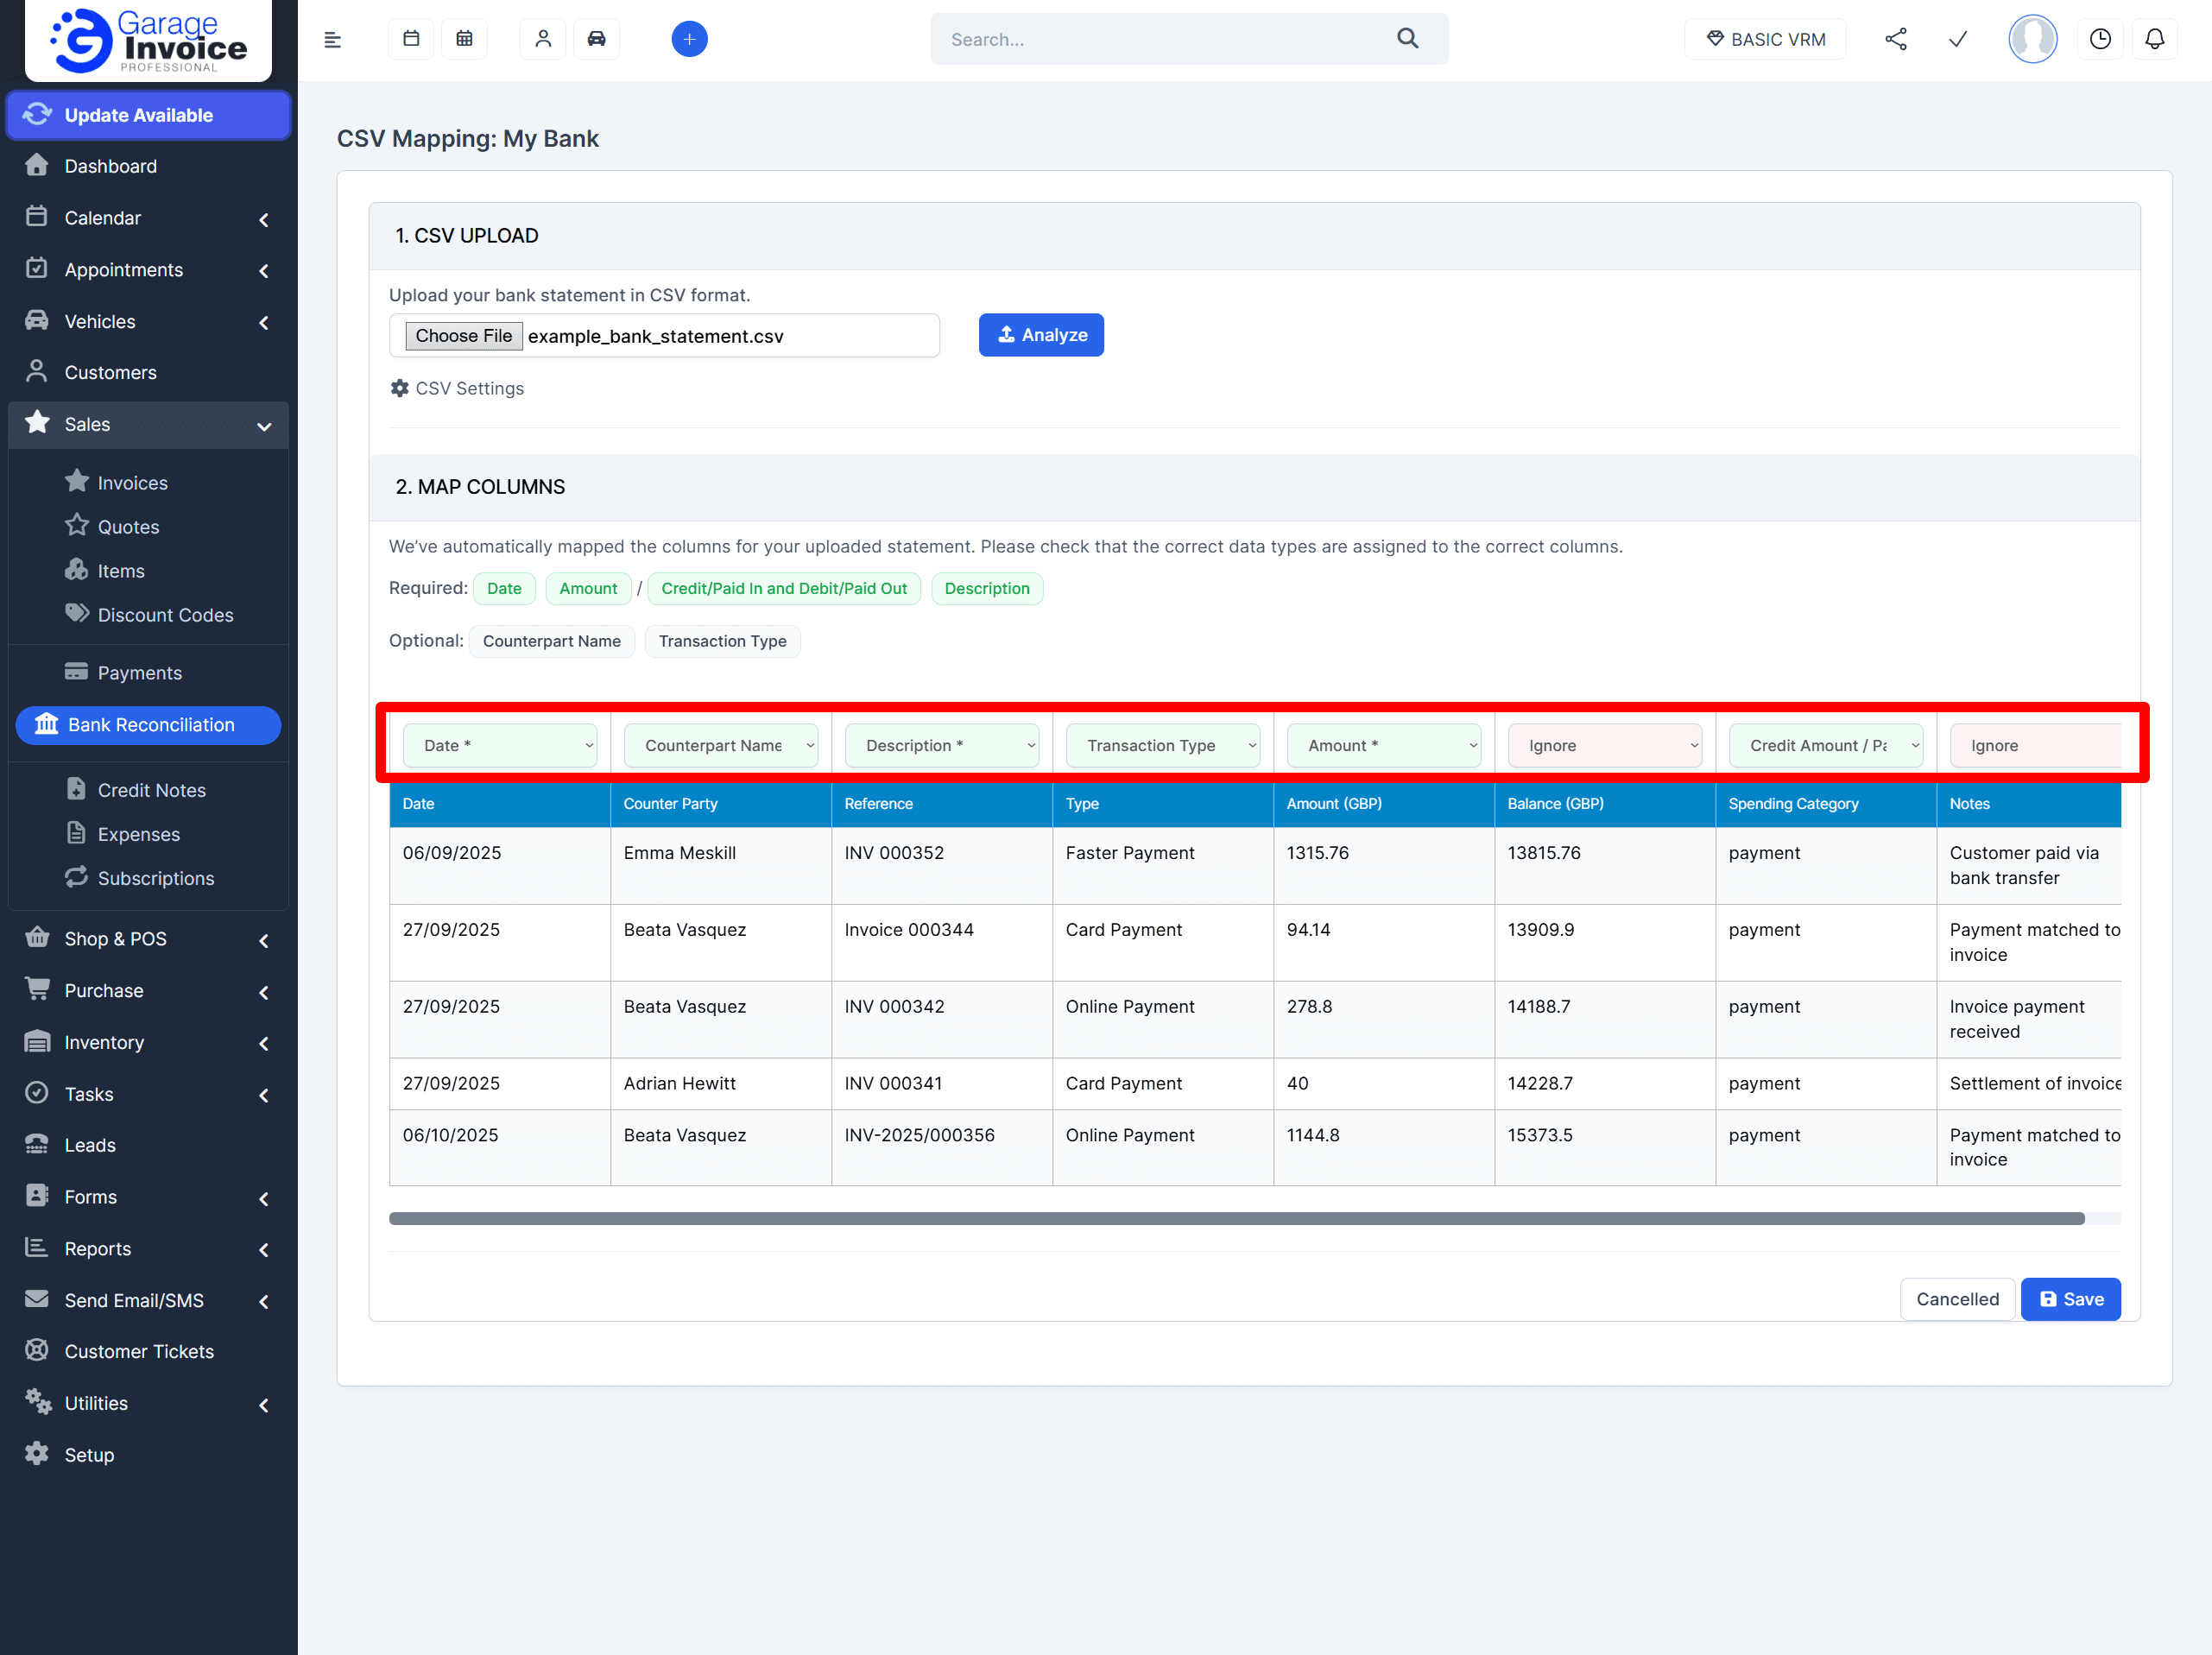2212x1655 pixels.
Task: Open the Amount * column mapping dropdown
Action: coord(1383,745)
